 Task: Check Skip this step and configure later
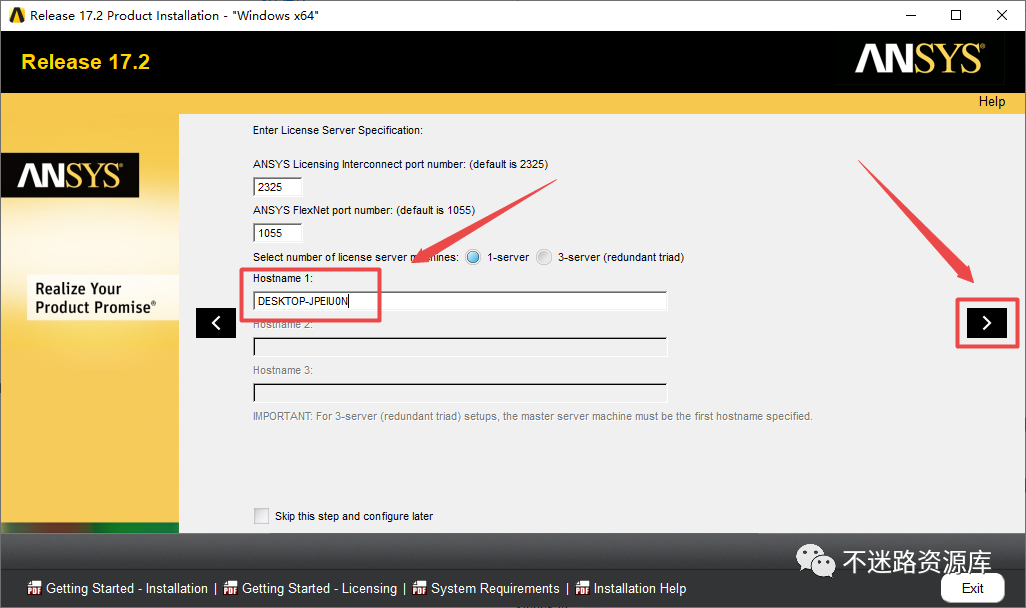coord(261,516)
